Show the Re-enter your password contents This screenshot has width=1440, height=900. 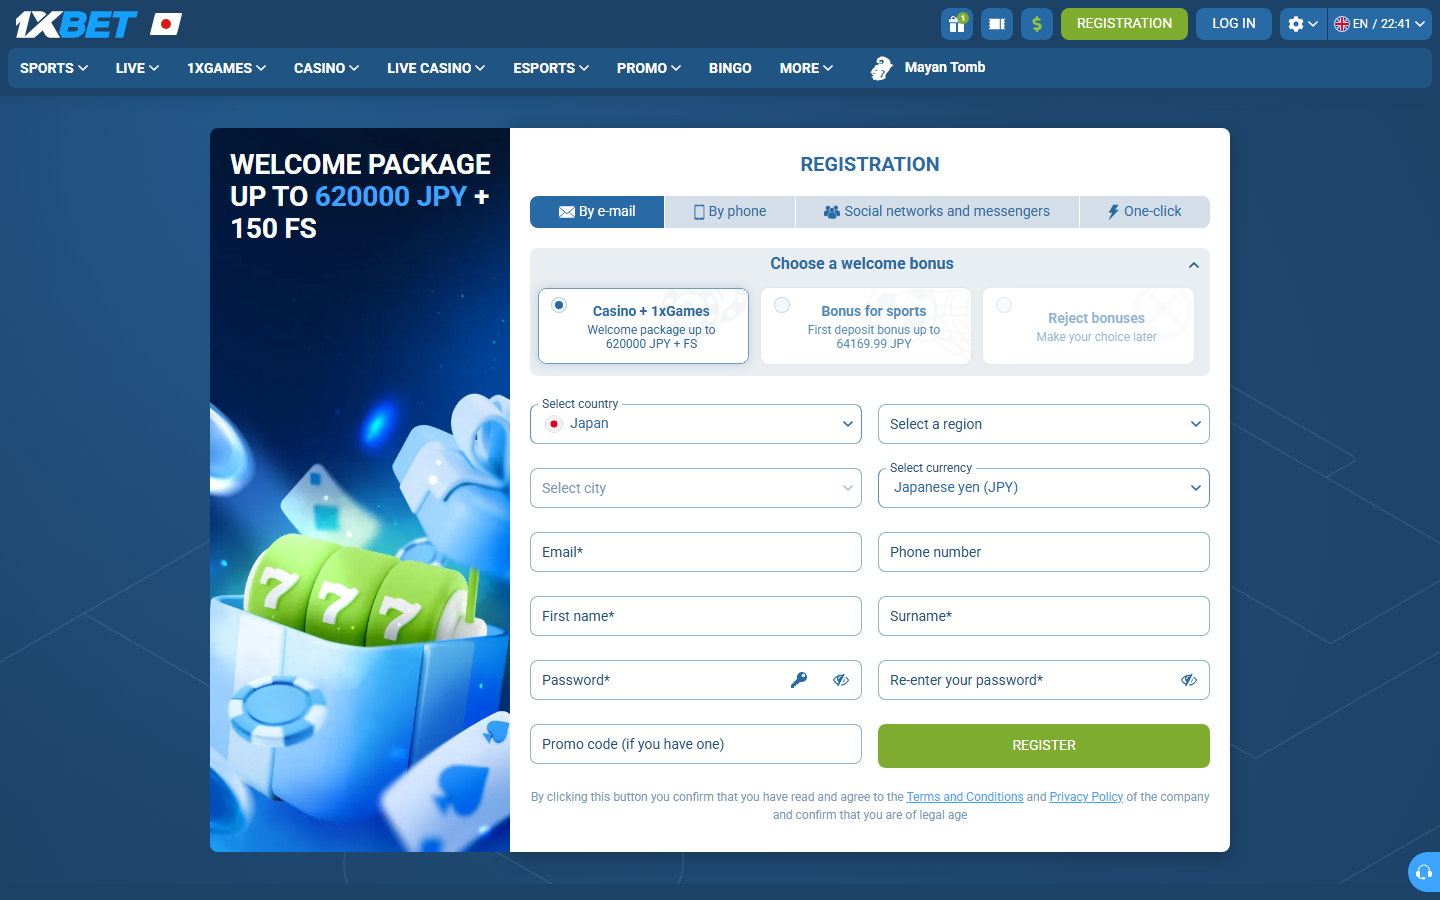point(1189,680)
